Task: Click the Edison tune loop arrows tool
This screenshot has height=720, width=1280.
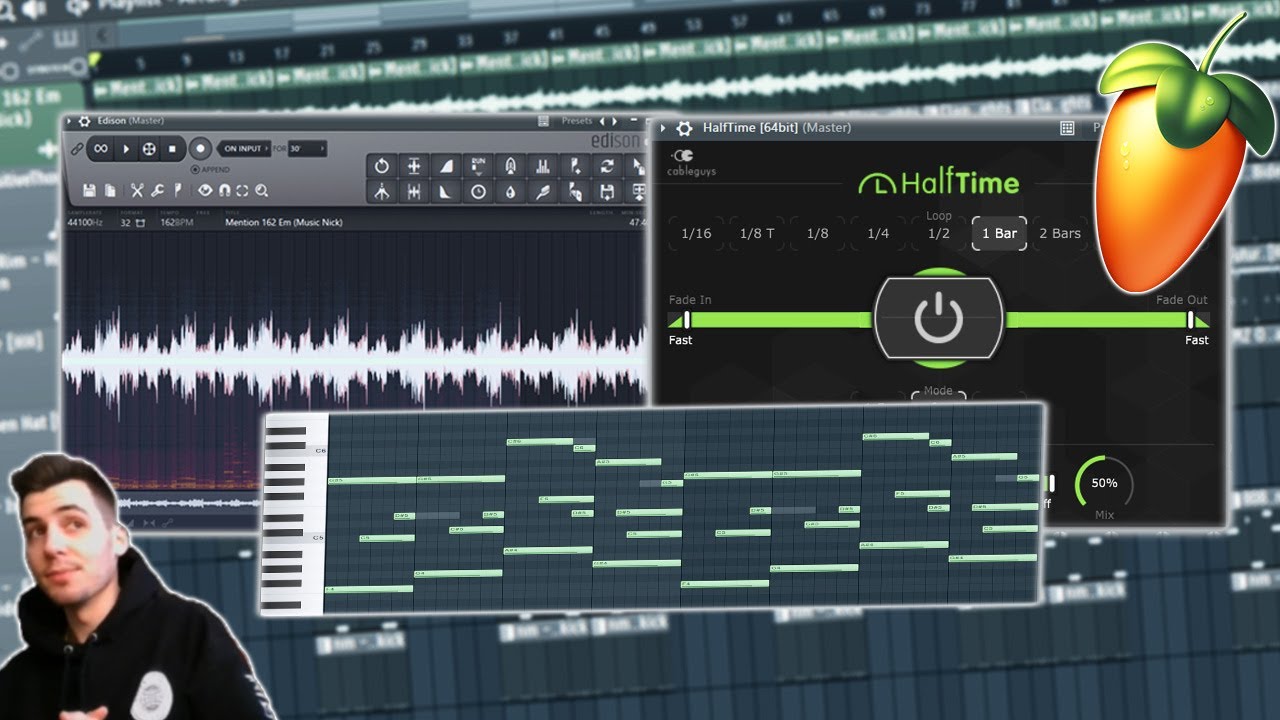Action: click(607, 166)
